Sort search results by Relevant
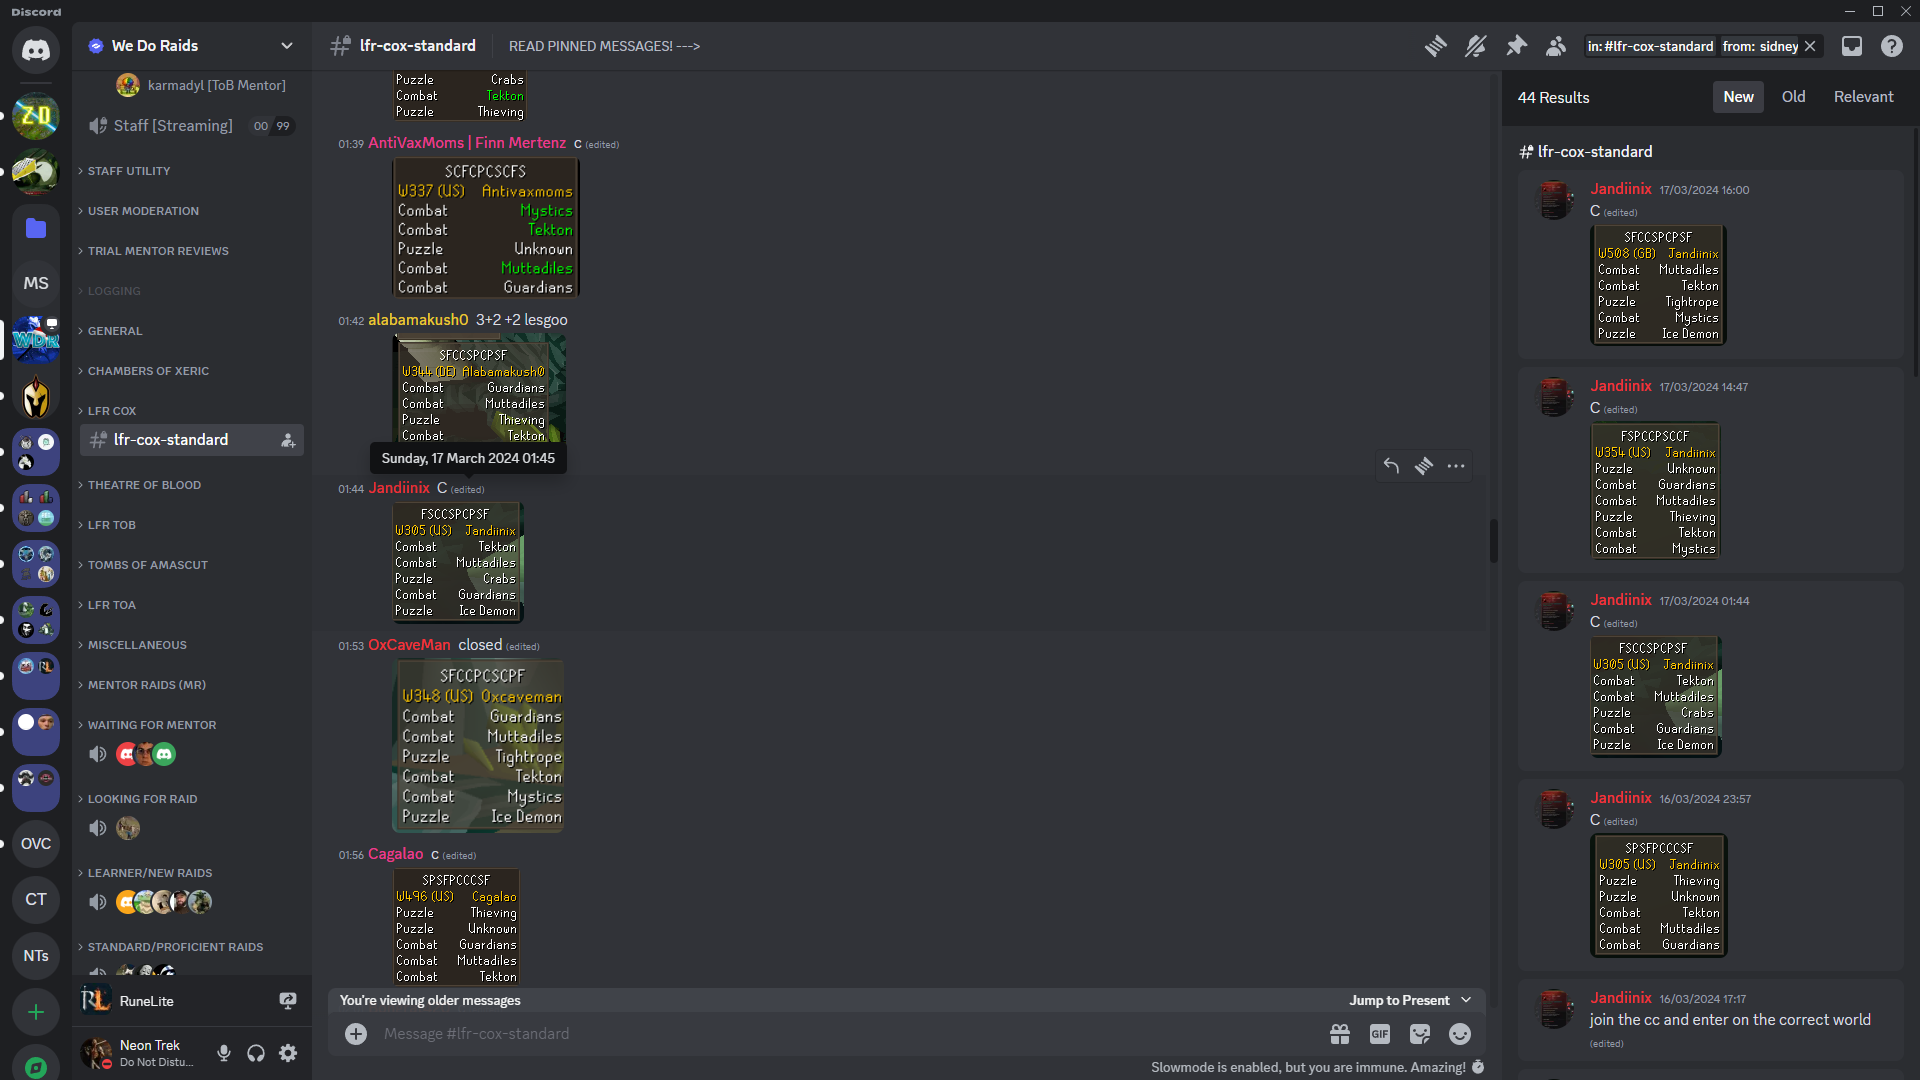Screen dimensions: 1920x1080 [1863, 97]
